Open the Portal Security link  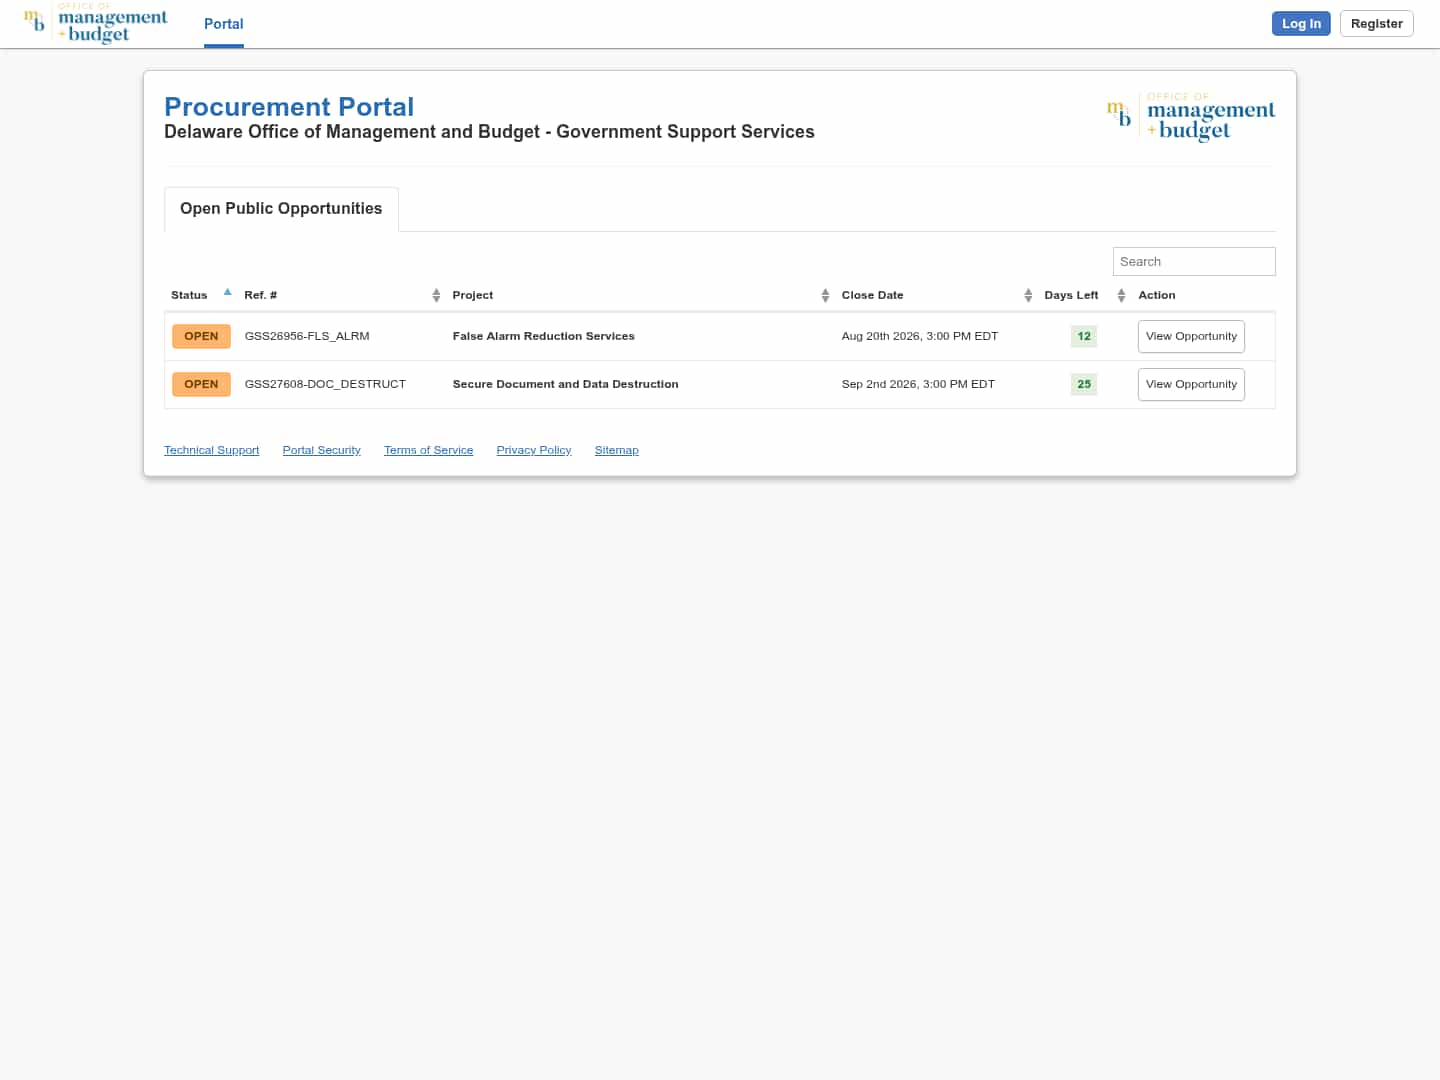click(x=321, y=450)
